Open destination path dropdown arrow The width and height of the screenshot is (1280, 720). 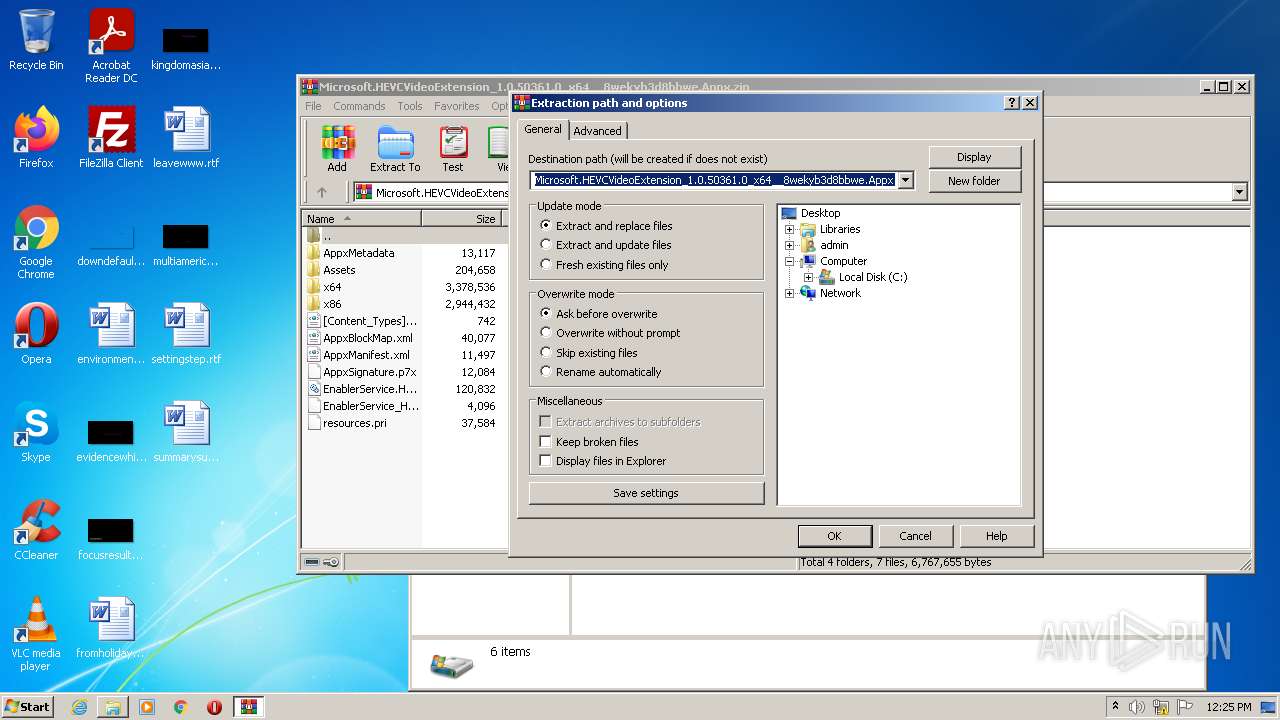(x=905, y=180)
